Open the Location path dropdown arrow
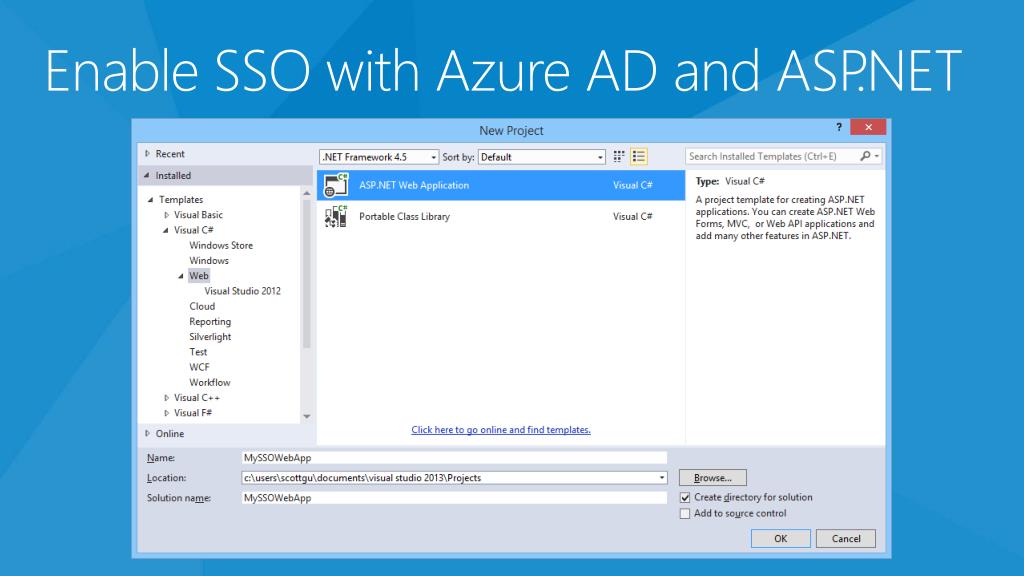The image size is (1024, 576). point(662,477)
